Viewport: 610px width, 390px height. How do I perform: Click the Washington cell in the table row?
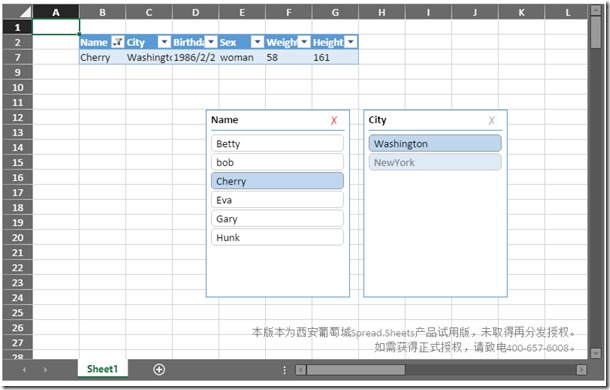click(149, 57)
